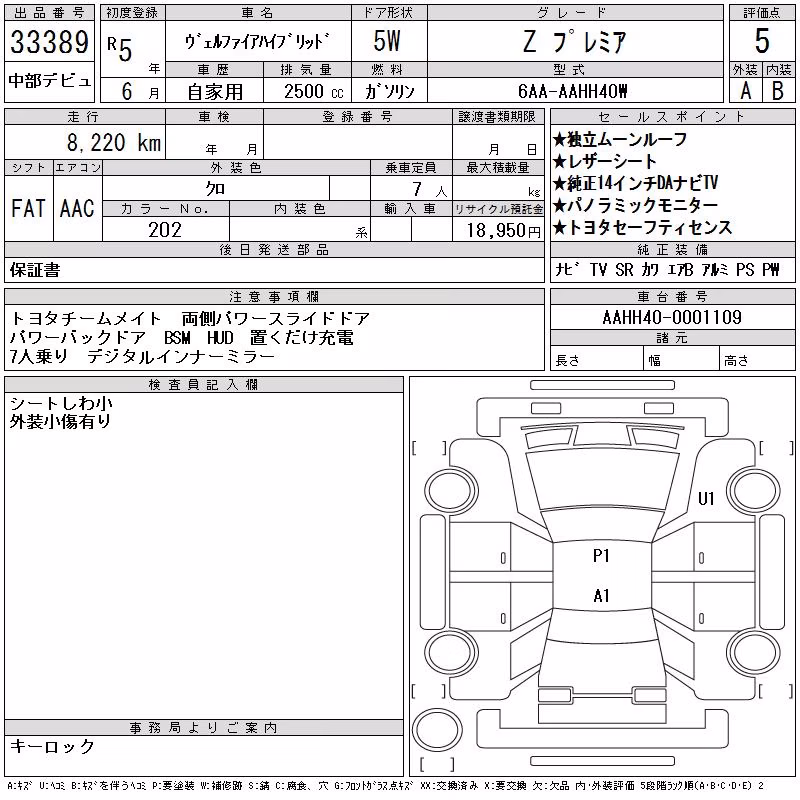Select the 中部デビュ label
This screenshot has width=800, height=800.
pos(49,81)
